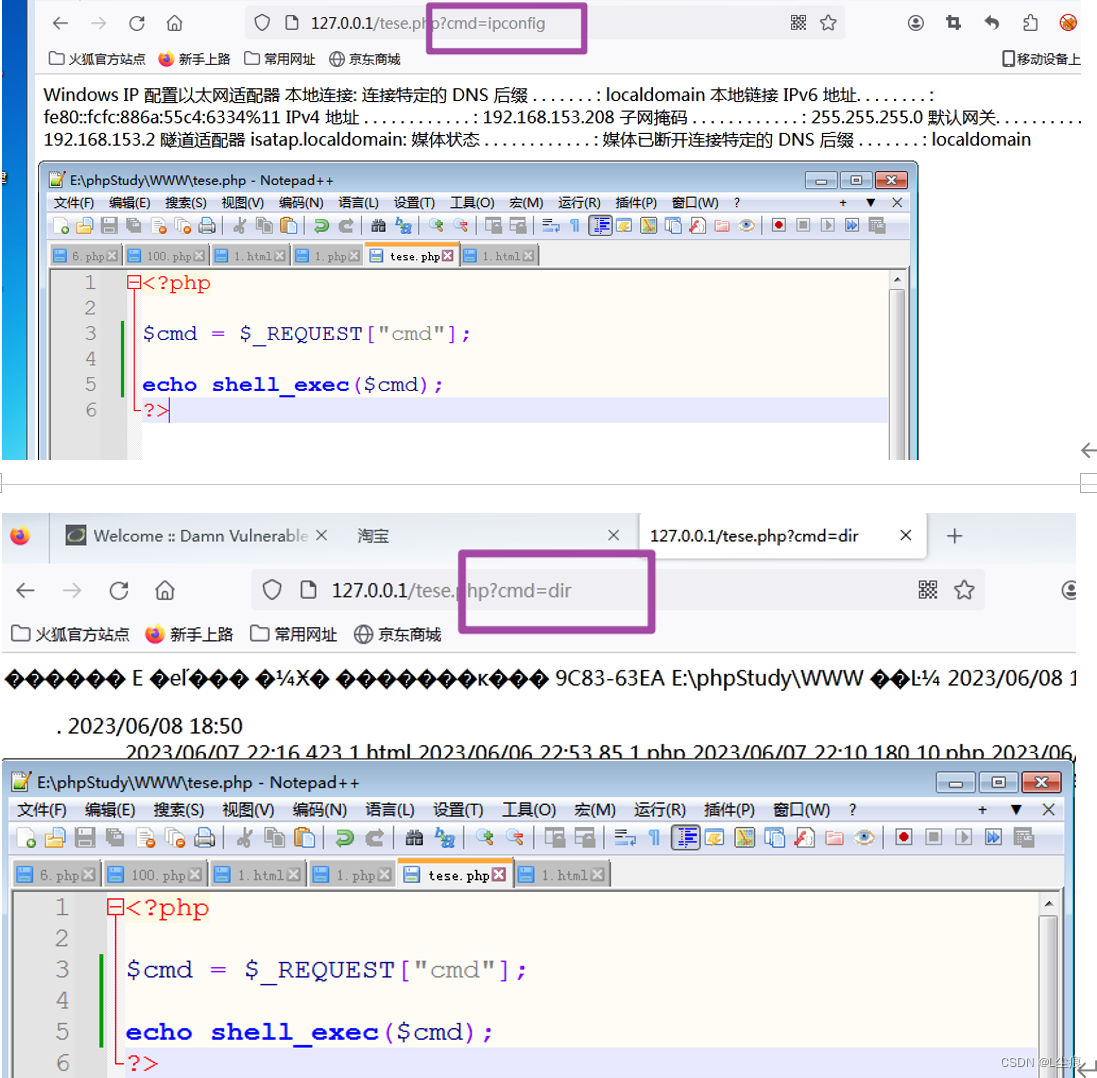Click the Zoom in icon in upper Notepad++ toolbar
Viewport: 1097px width, 1078px height.
(x=436, y=225)
